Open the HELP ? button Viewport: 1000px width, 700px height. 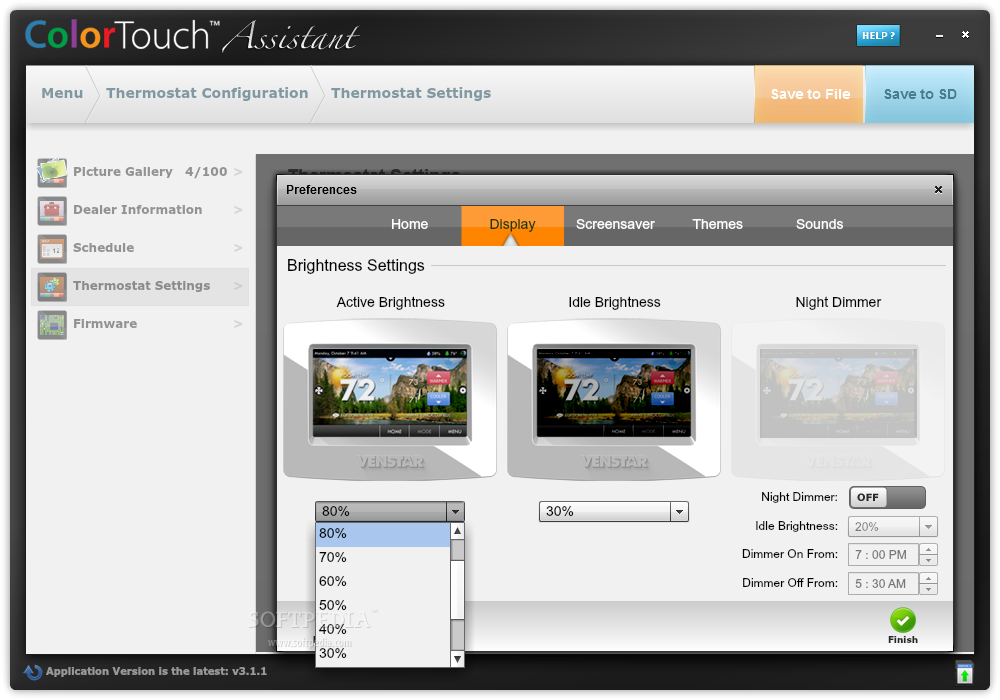878,36
